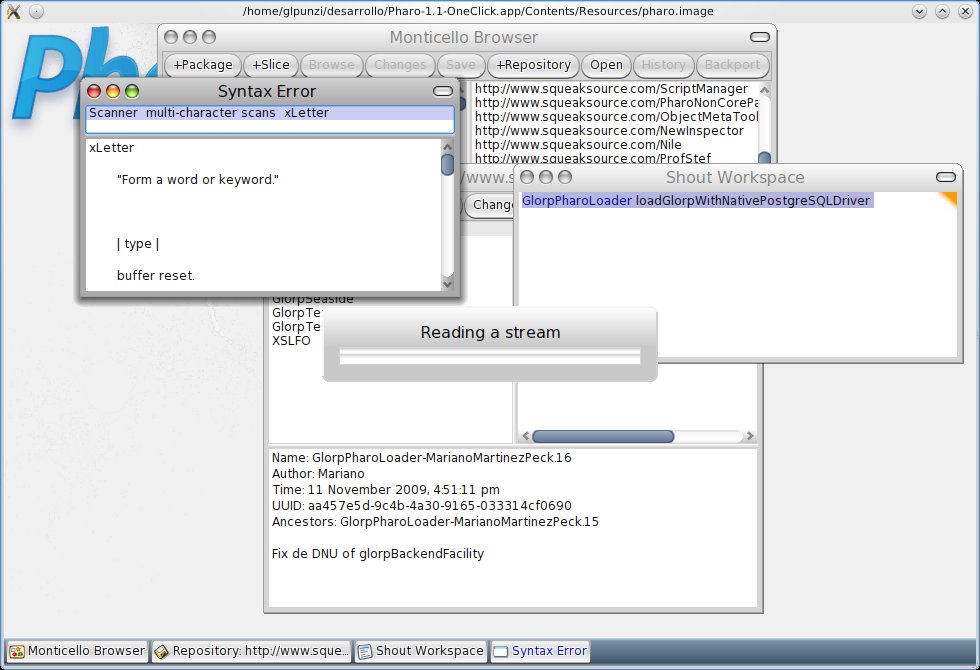
Task: Switch to the Repository taskbar entry
Action: pyautogui.click(x=251, y=651)
